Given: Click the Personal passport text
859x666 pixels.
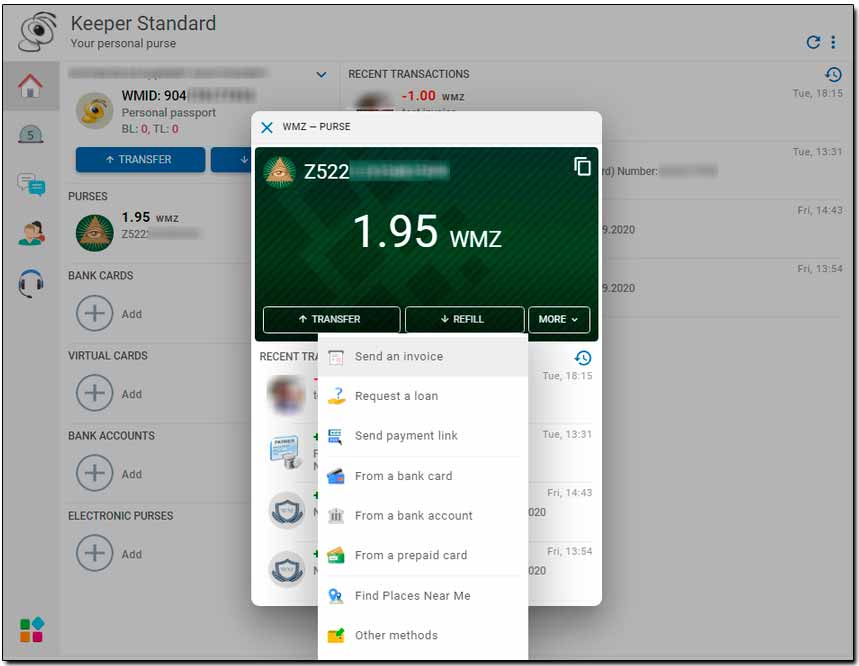Looking at the screenshot, I should click(169, 112).
